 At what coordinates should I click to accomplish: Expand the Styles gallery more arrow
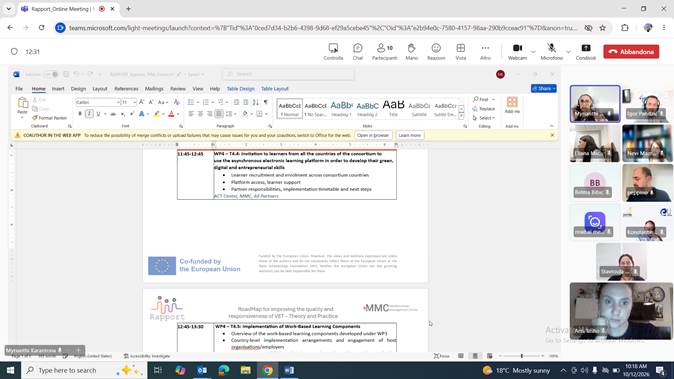[x=461, y=116]
